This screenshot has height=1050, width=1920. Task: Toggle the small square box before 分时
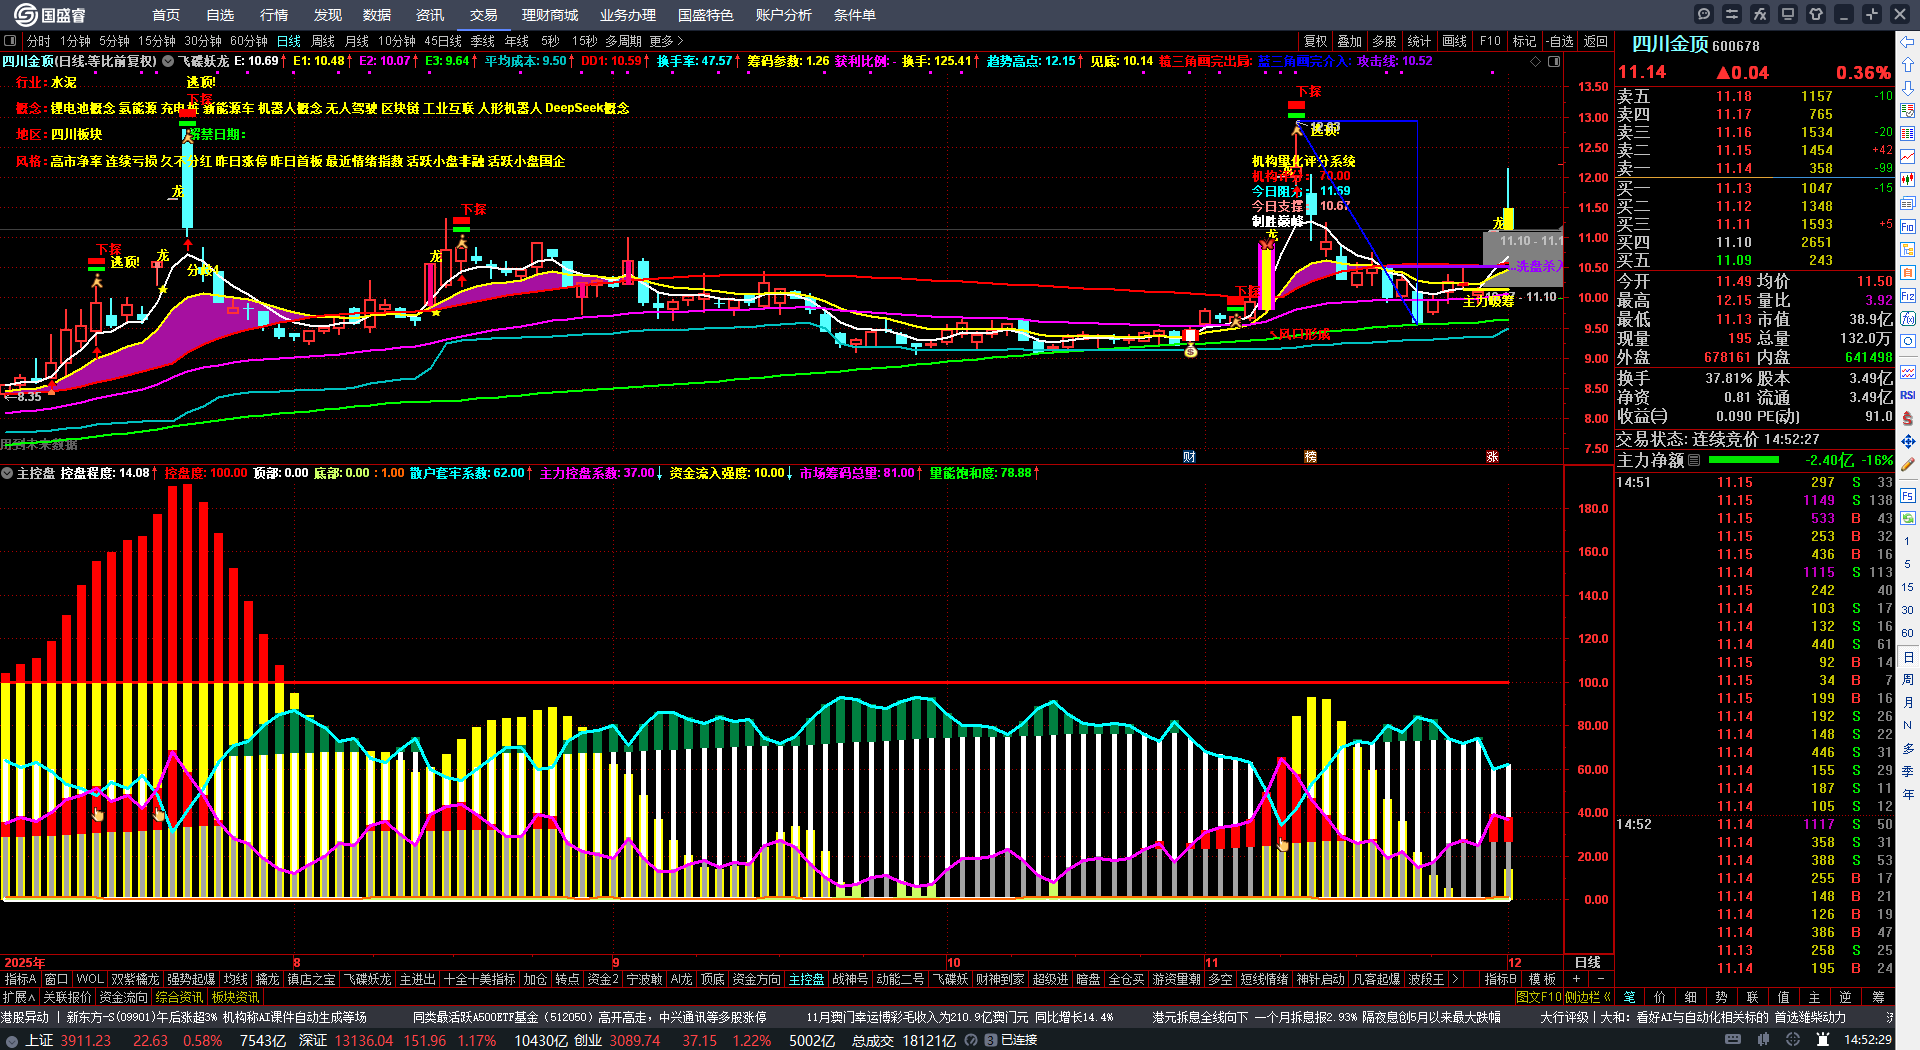coord(10,41)
